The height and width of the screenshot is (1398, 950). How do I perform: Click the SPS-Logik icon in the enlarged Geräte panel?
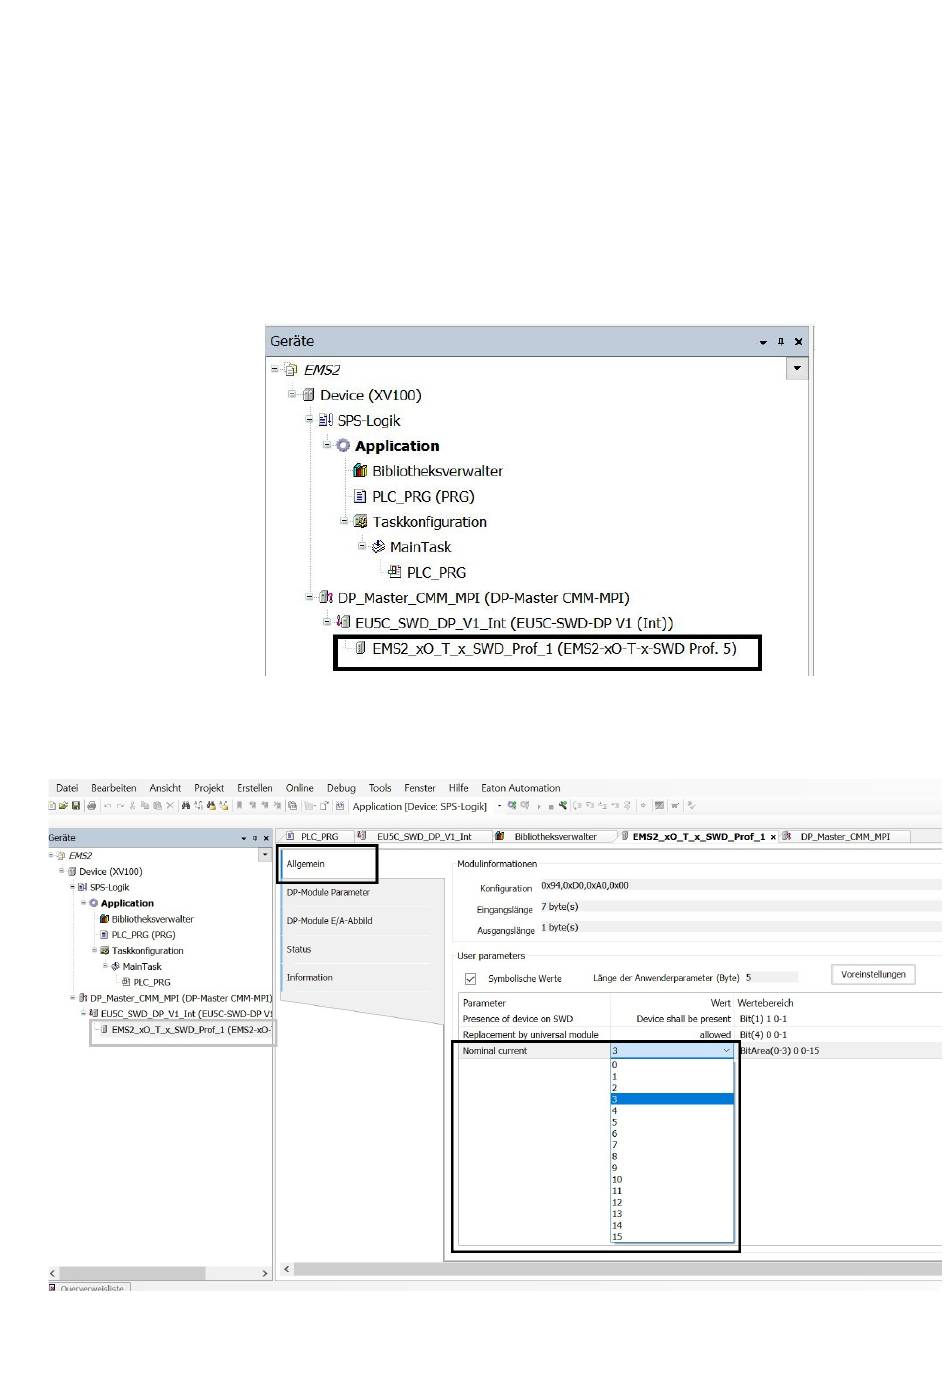[326, 421]
